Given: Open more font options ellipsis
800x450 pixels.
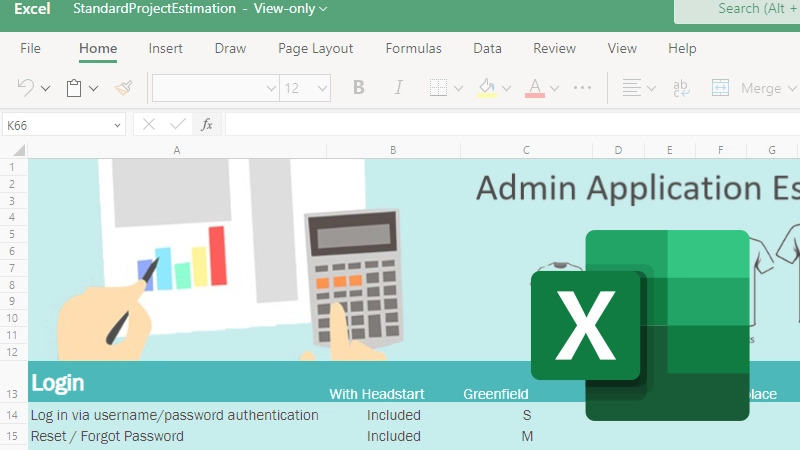Looking at the screenshot, I should [x=582, y=88].
